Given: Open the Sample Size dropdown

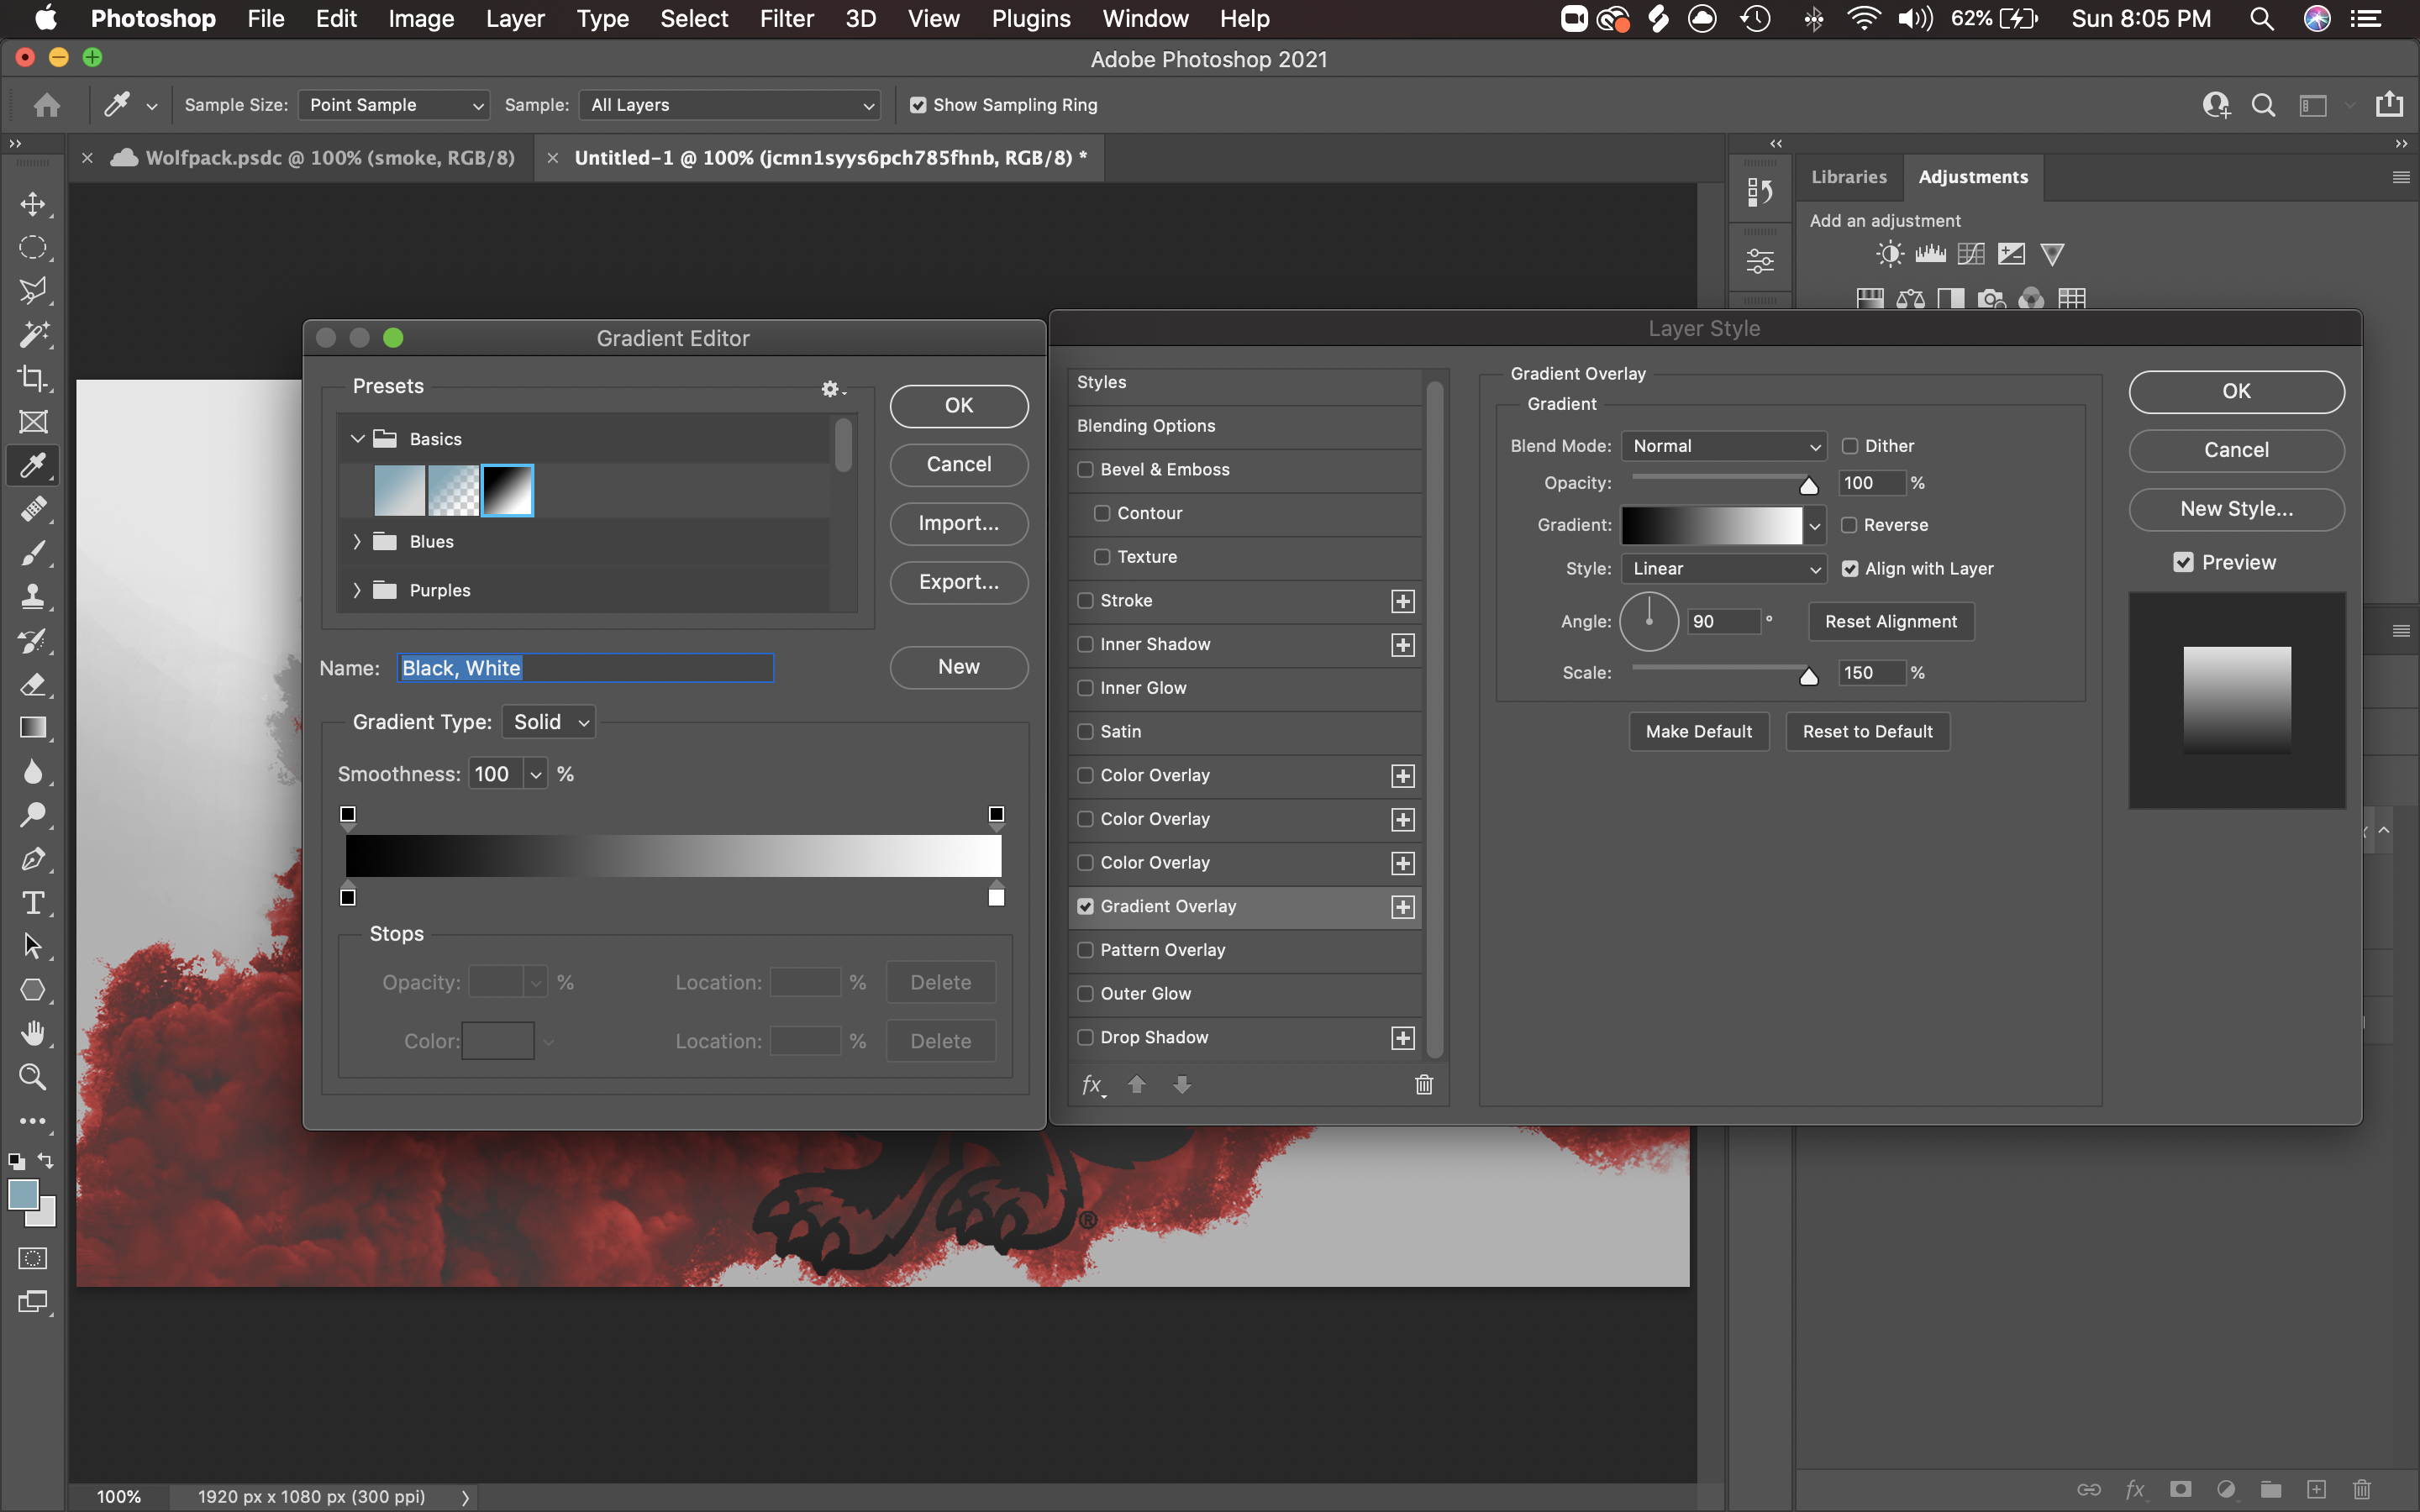Looking at the screenshot, I should pyautogui.click(x=394, y=105).
